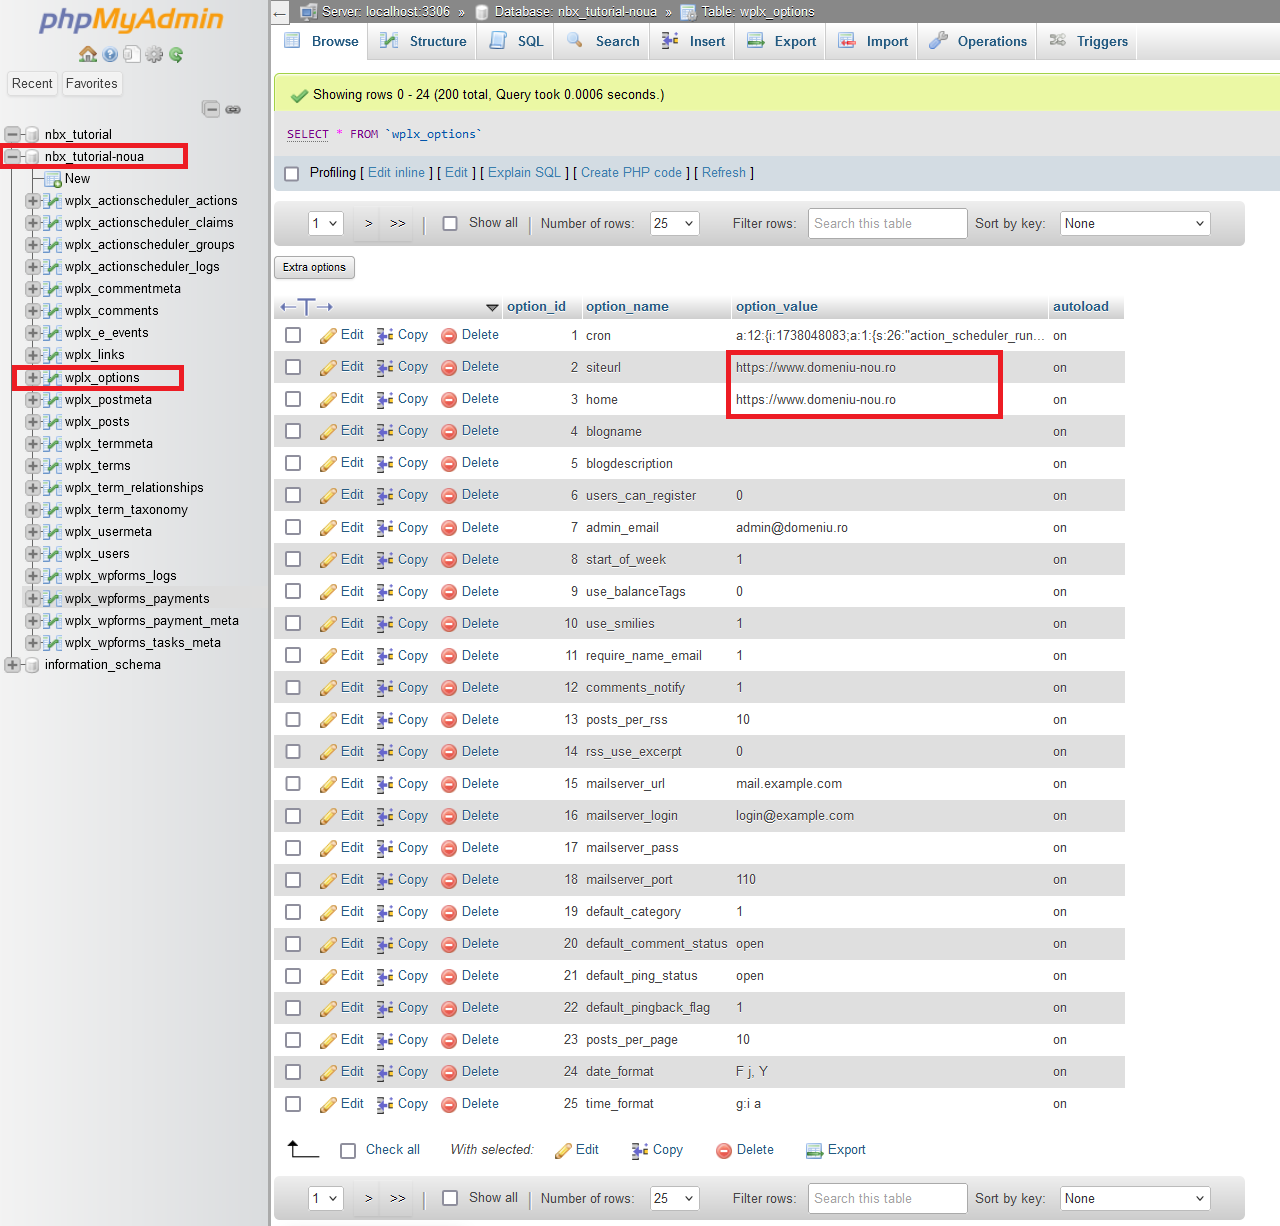
Task: Click the wplx_users table icon
Action: (x=53, y=554)
